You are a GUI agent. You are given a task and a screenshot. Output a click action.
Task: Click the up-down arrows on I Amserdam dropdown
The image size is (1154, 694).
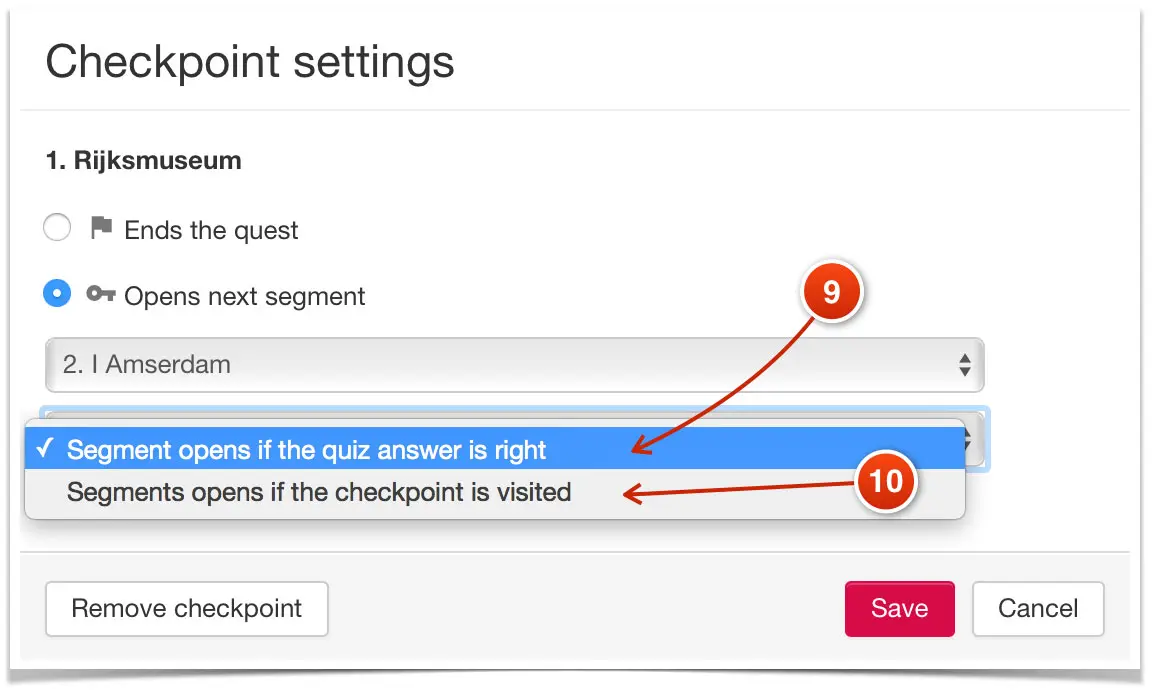964,365
